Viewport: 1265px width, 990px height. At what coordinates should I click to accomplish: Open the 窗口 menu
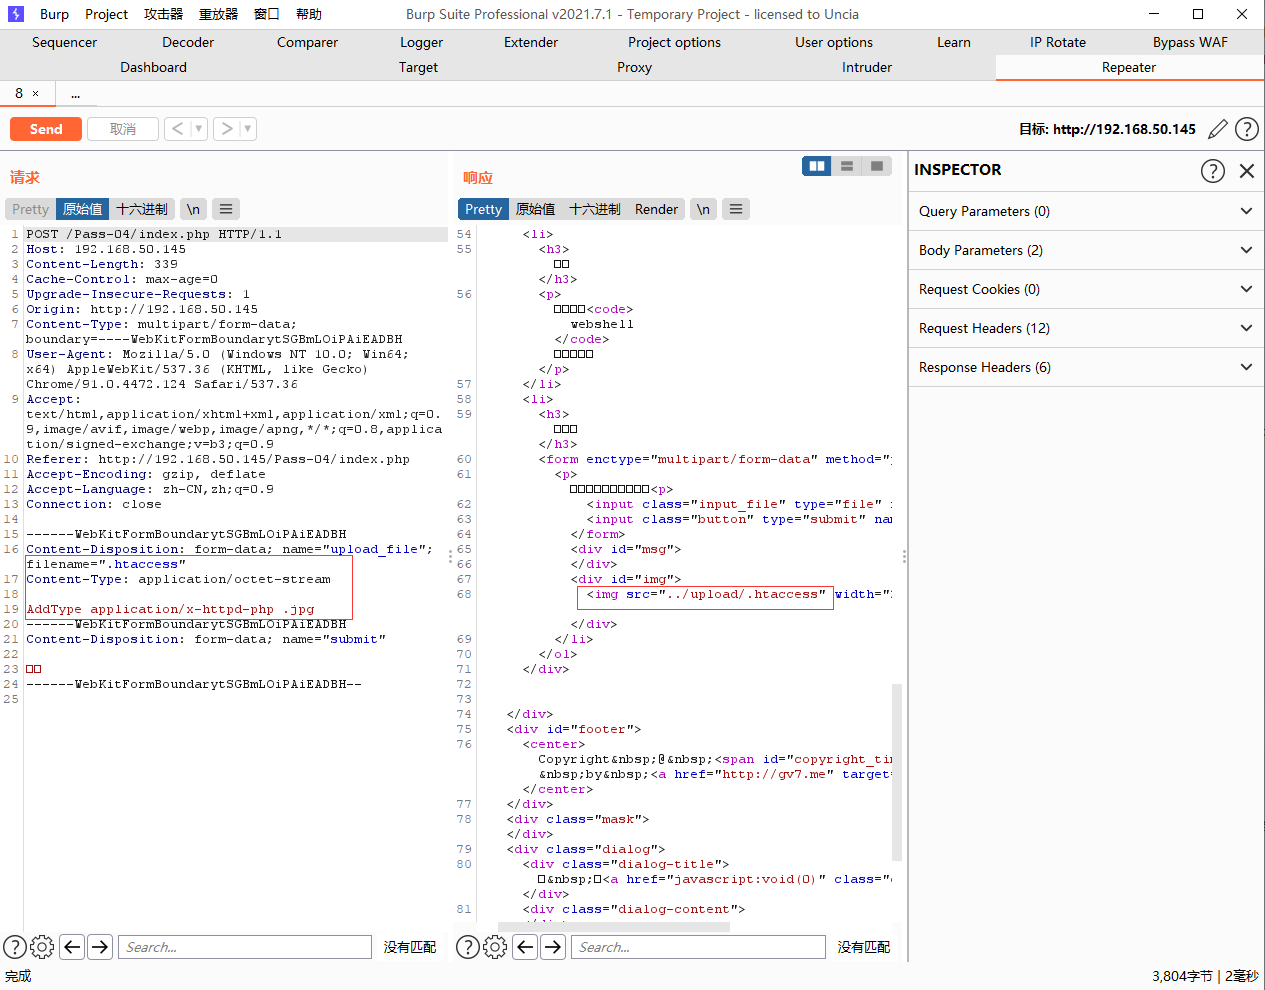click(267, 14)
